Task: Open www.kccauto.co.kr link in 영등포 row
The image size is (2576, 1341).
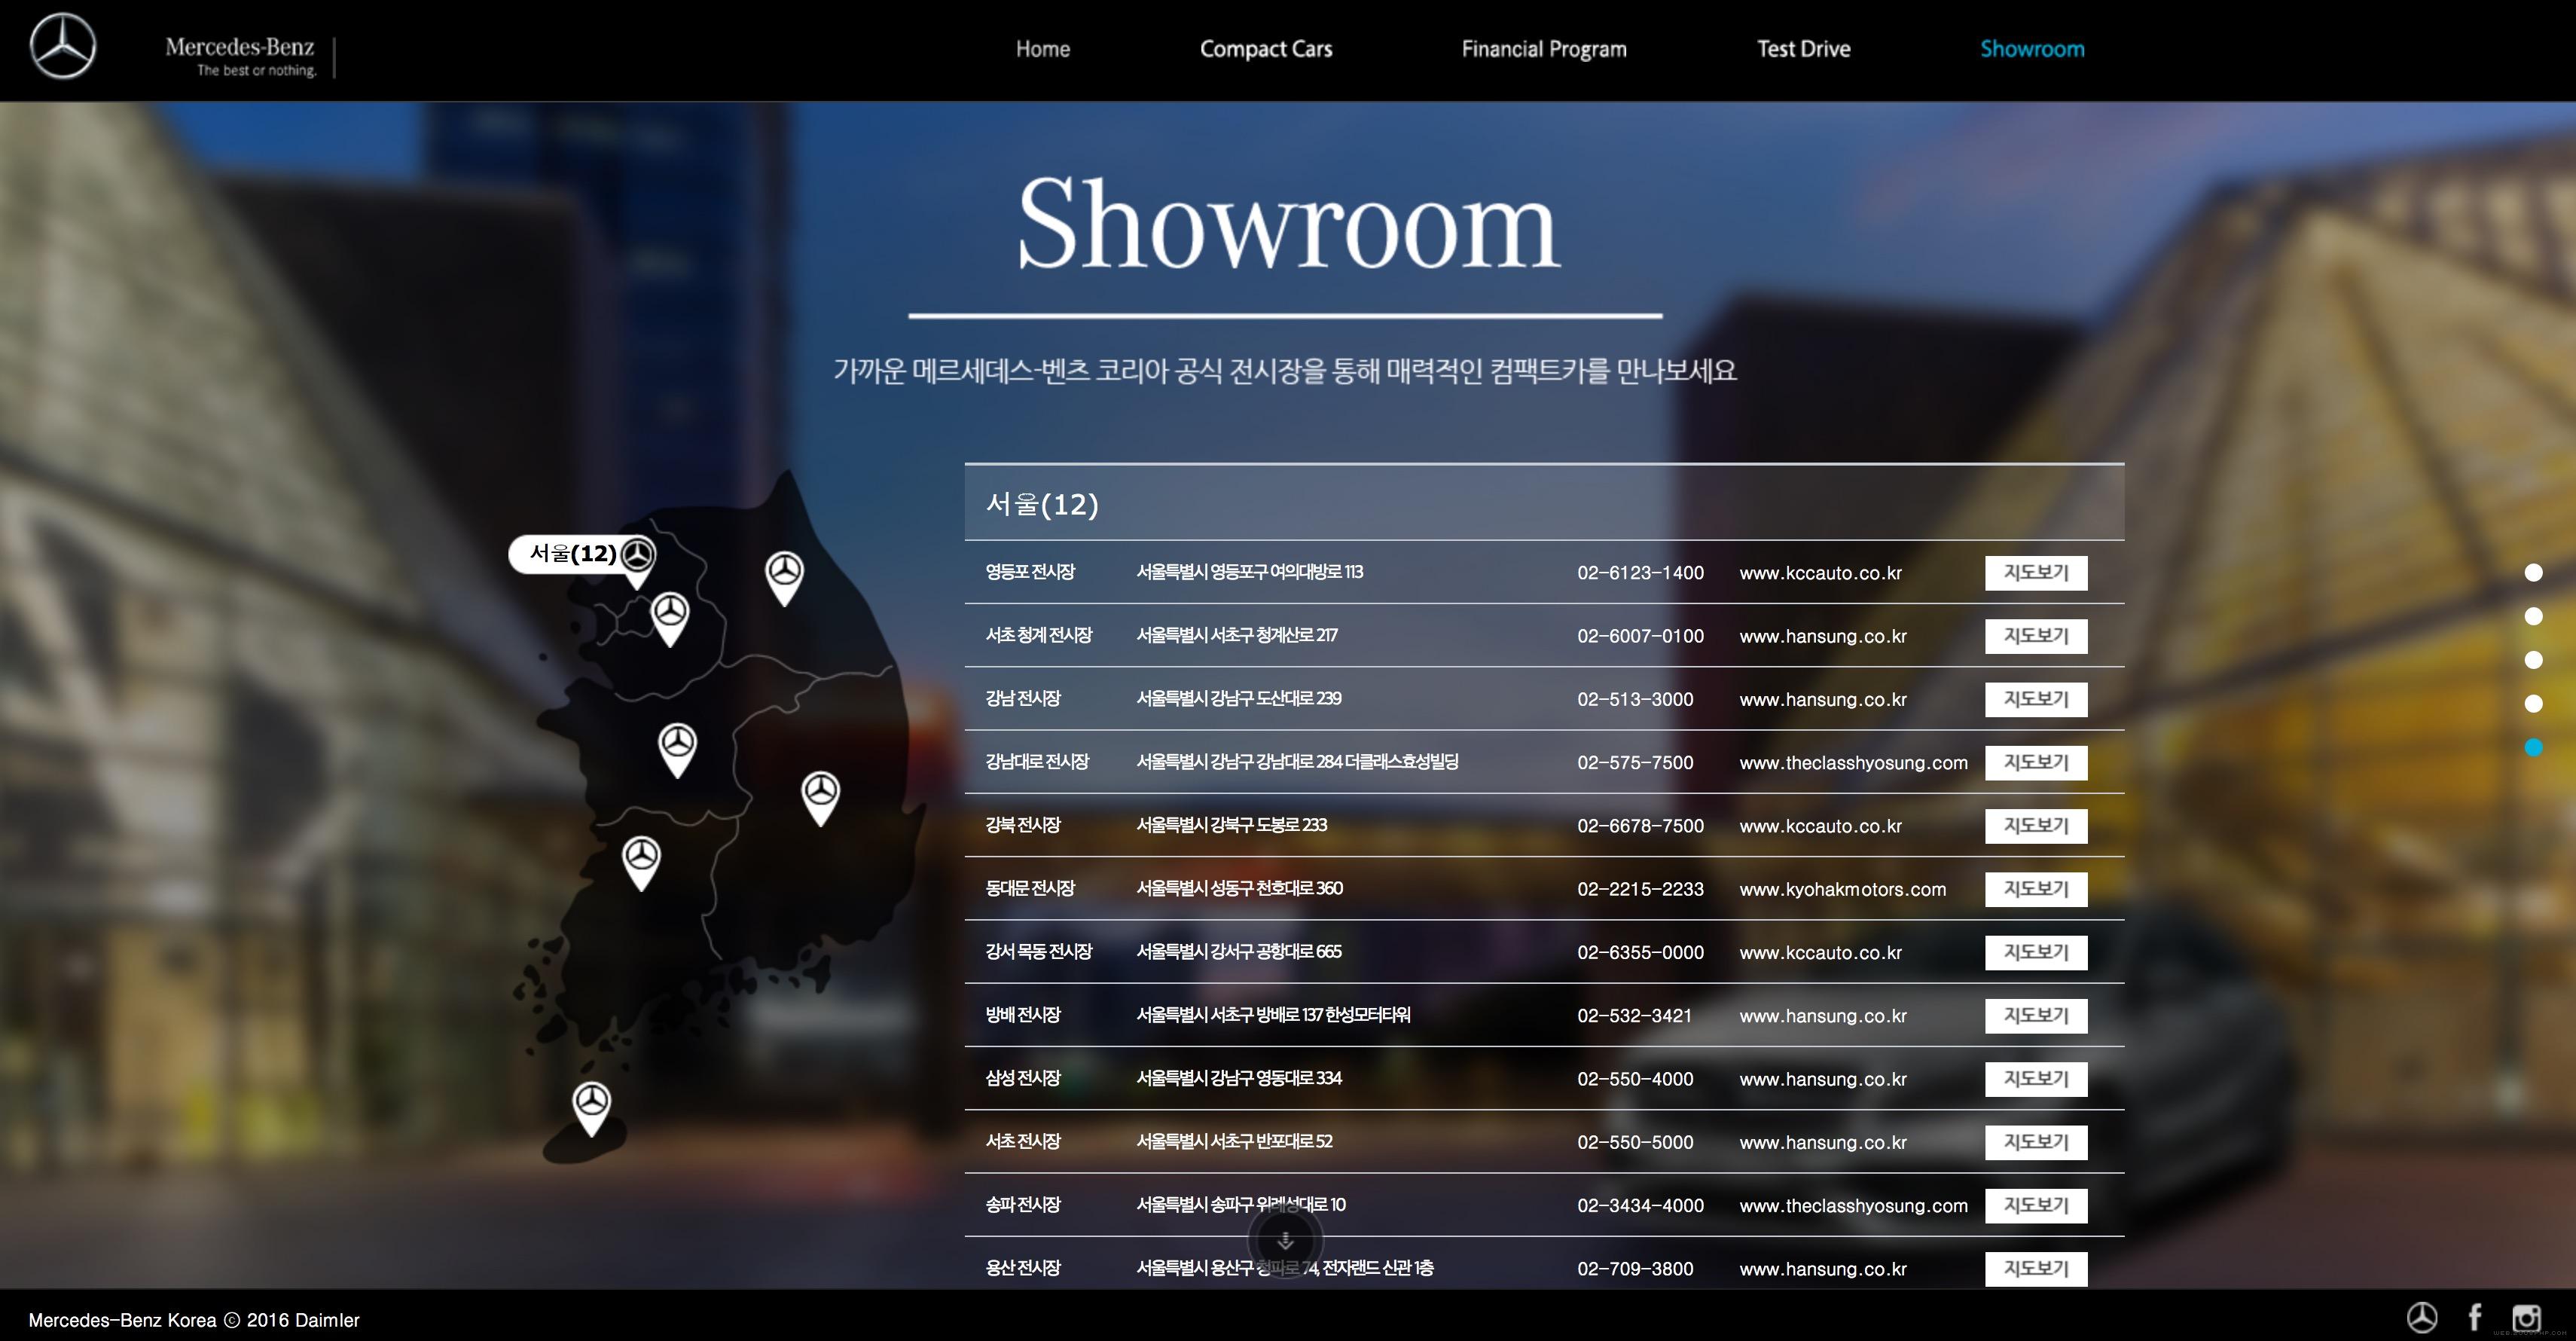Action: click(1820, 573)
